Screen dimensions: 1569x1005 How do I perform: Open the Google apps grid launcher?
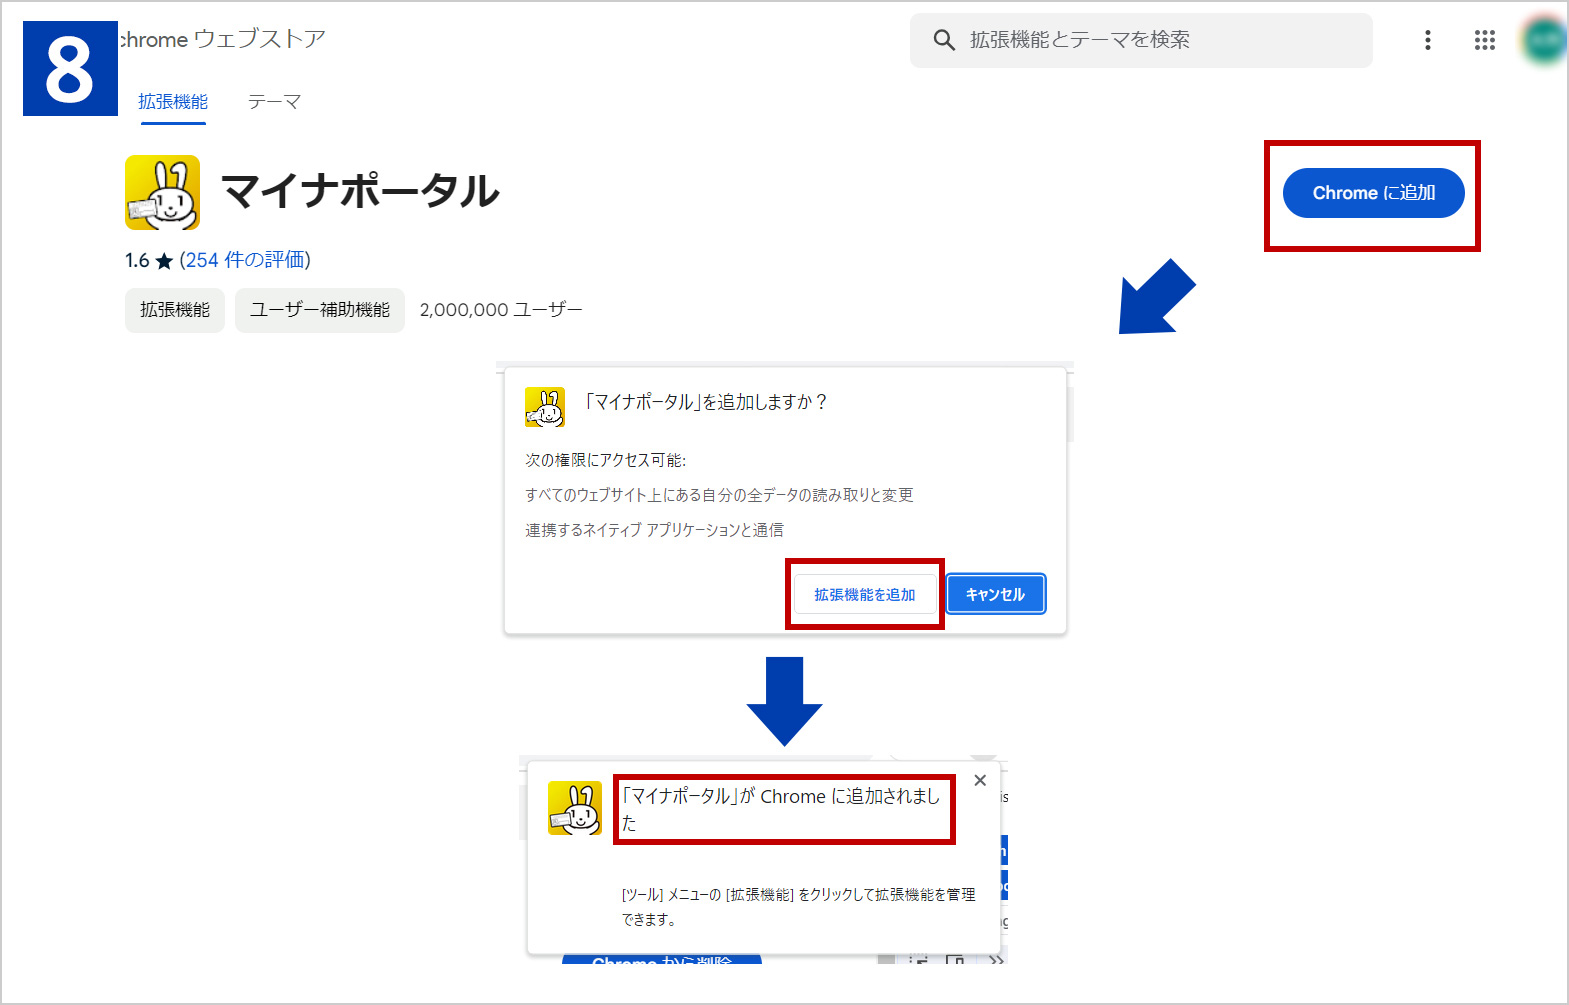[x=1485, y=40]
